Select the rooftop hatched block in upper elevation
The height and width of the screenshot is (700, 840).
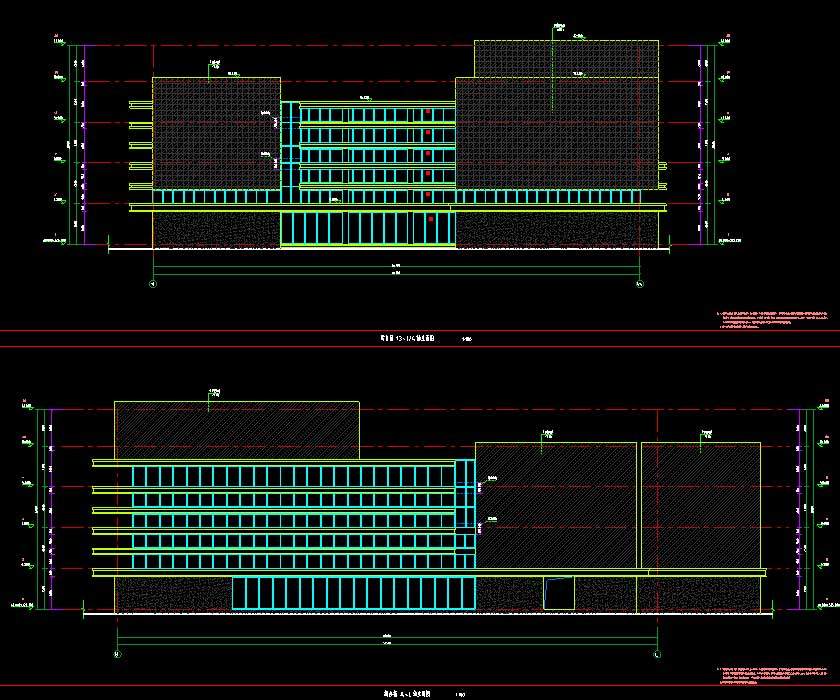(x=566, y=58)
